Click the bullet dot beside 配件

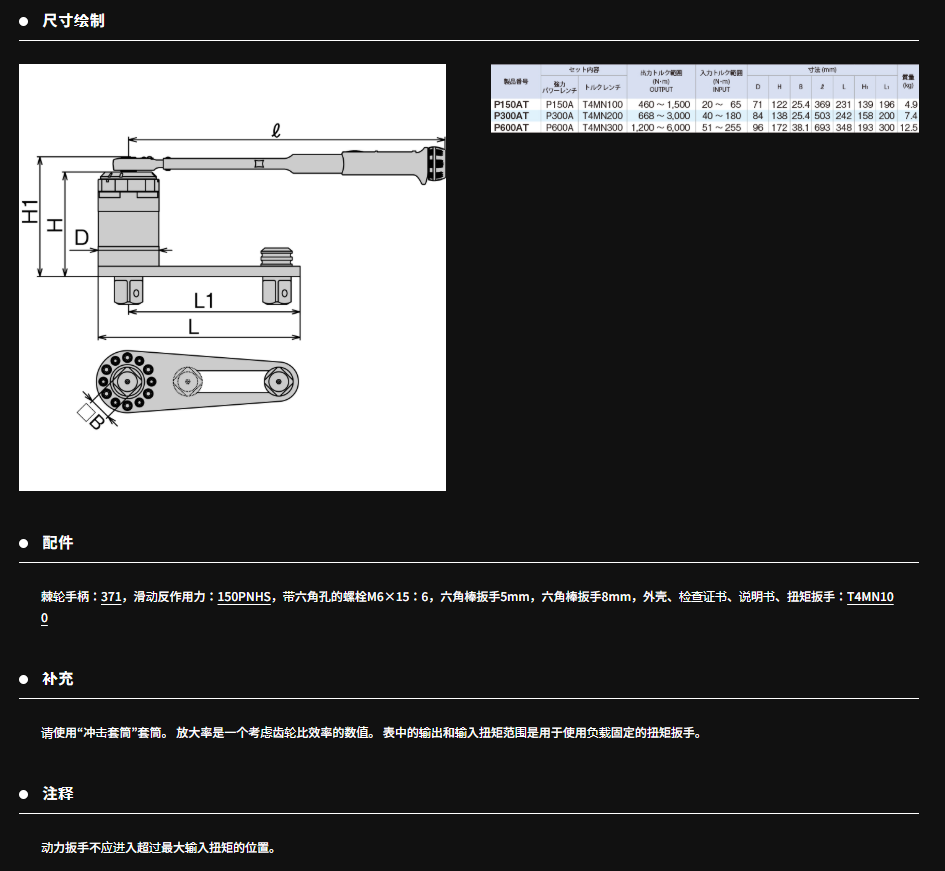point(24,543)
